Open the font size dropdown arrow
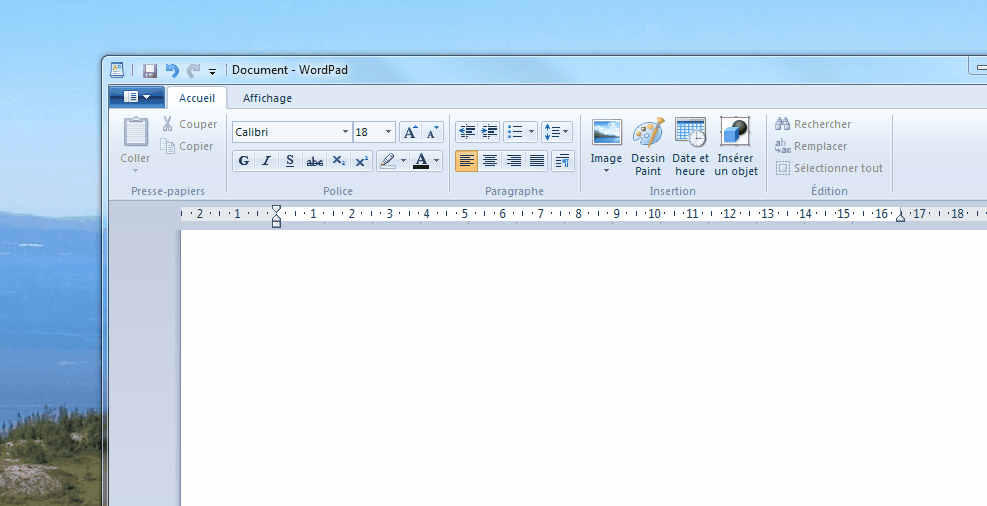The height and width of the screenshot is (506, 987). [388, 132]
